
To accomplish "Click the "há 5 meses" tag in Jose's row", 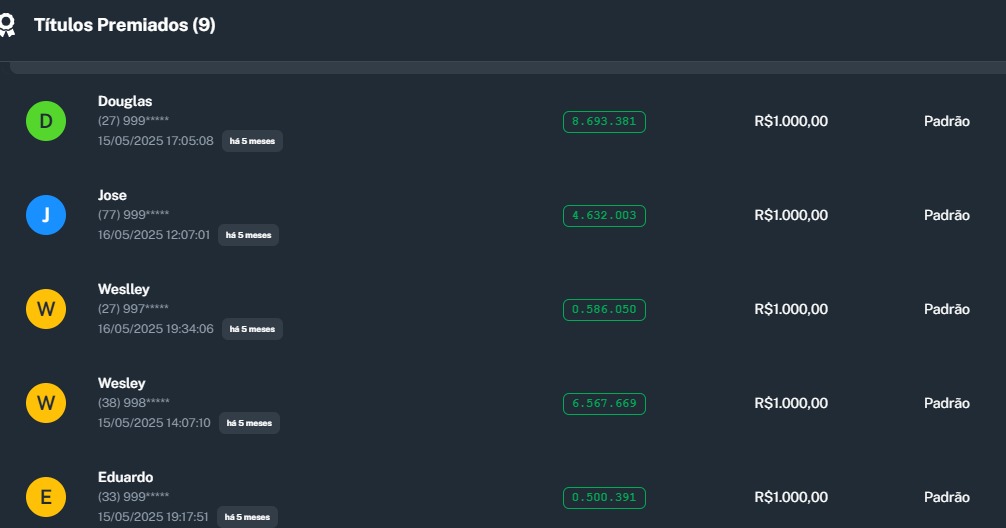I will click(x=248, y=235).
